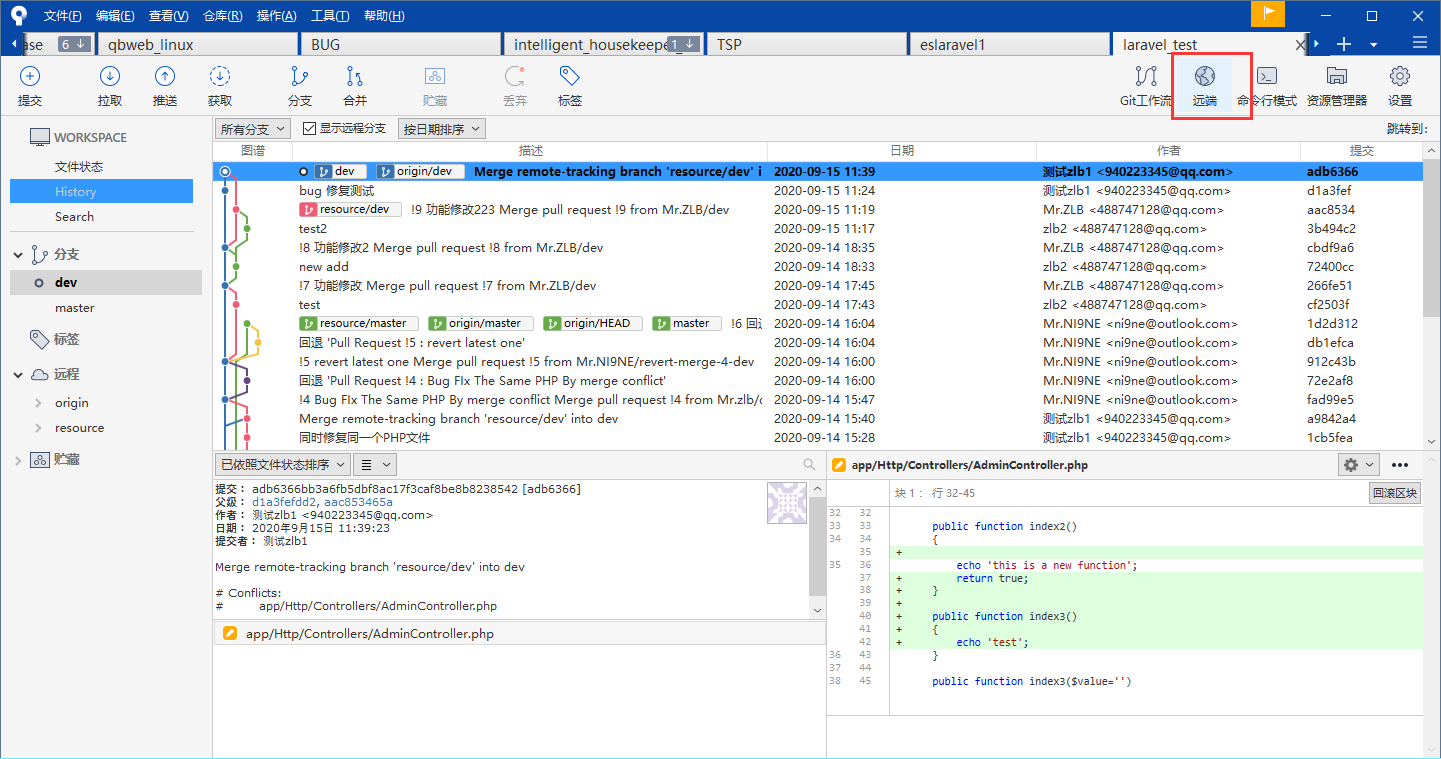Expand the origin remote tree node
Viewport: 1441px width, 759px height.
38,403
